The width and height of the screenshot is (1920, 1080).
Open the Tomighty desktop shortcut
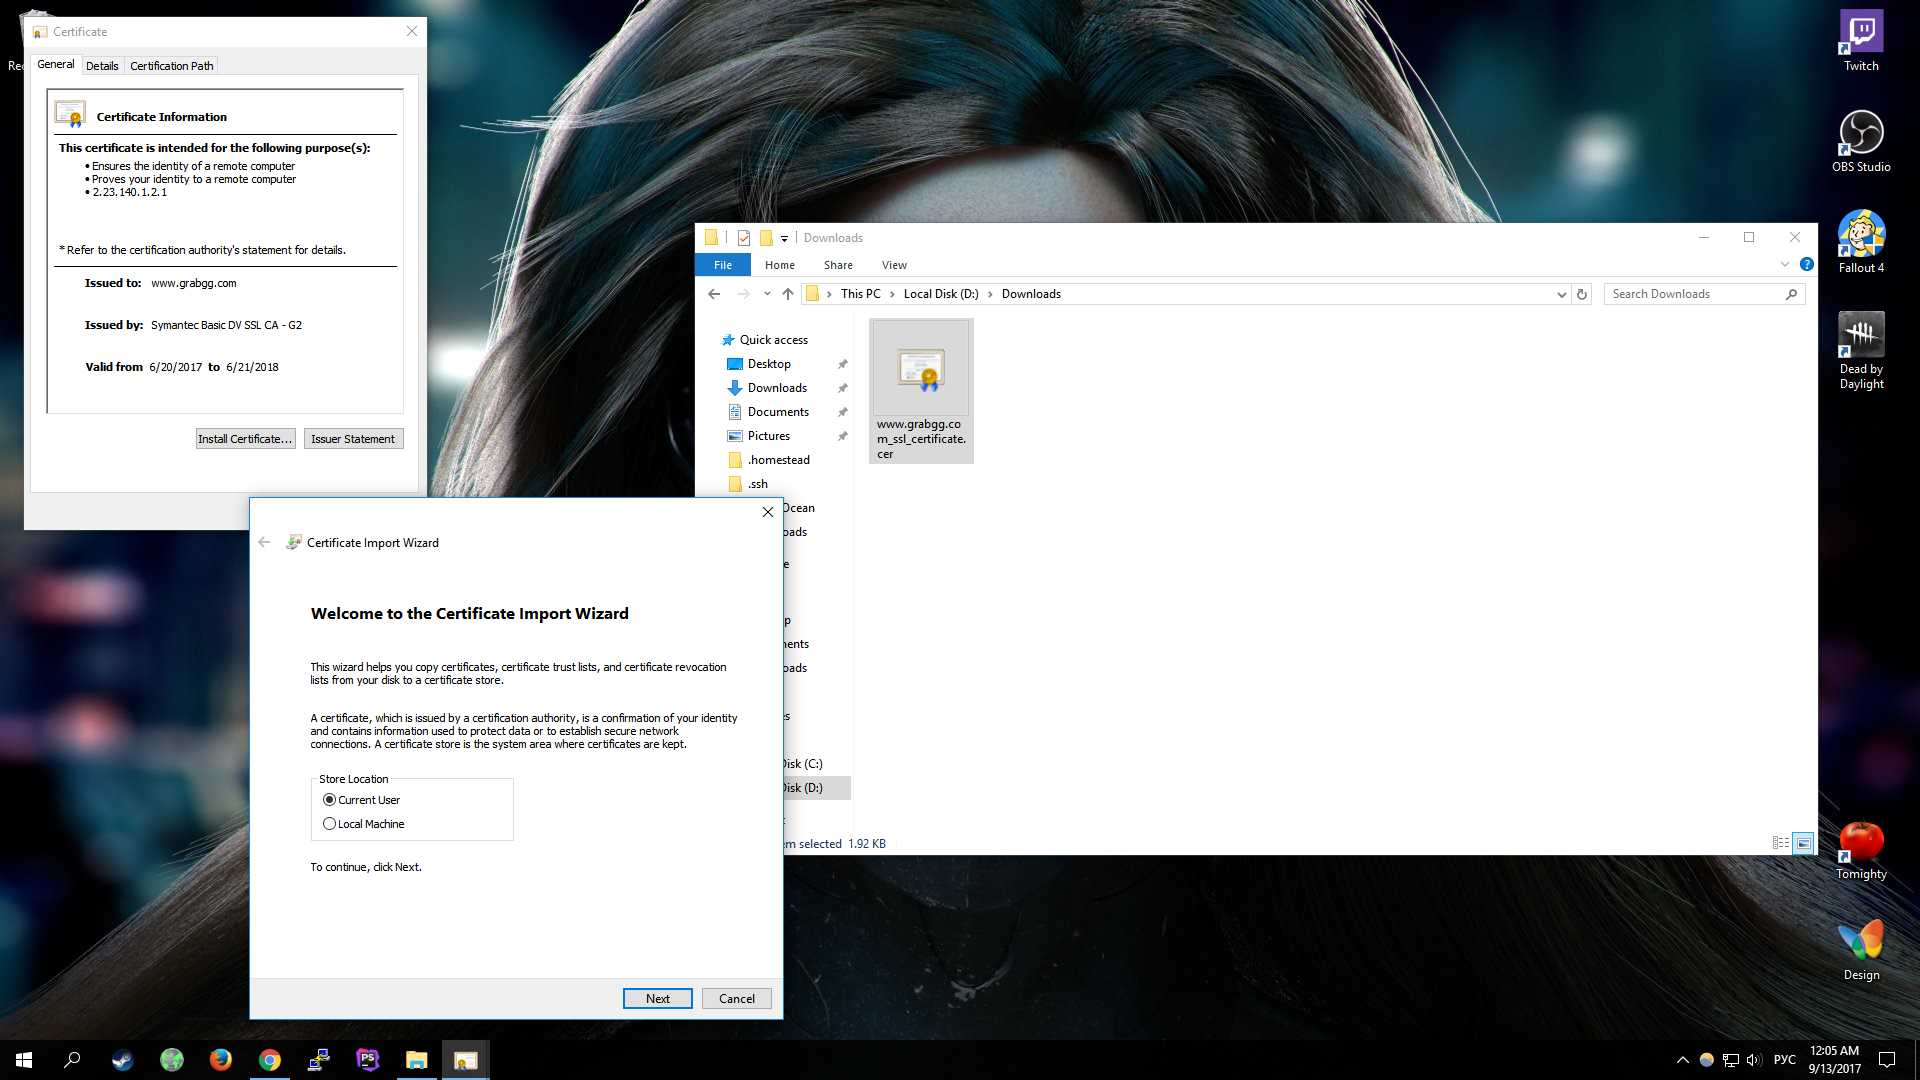(1861, 850)
